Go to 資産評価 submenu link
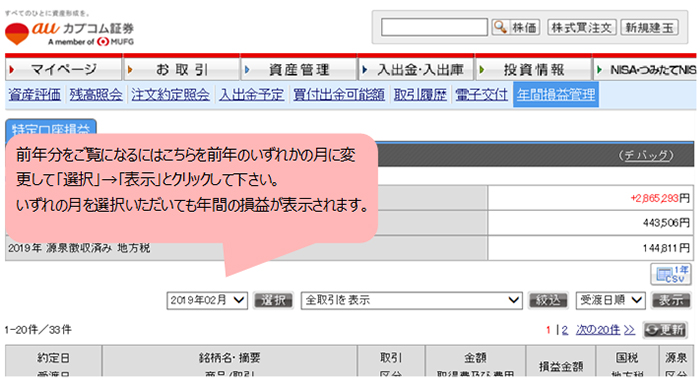The height and width of the screenshot is (380, 700). 34,95
